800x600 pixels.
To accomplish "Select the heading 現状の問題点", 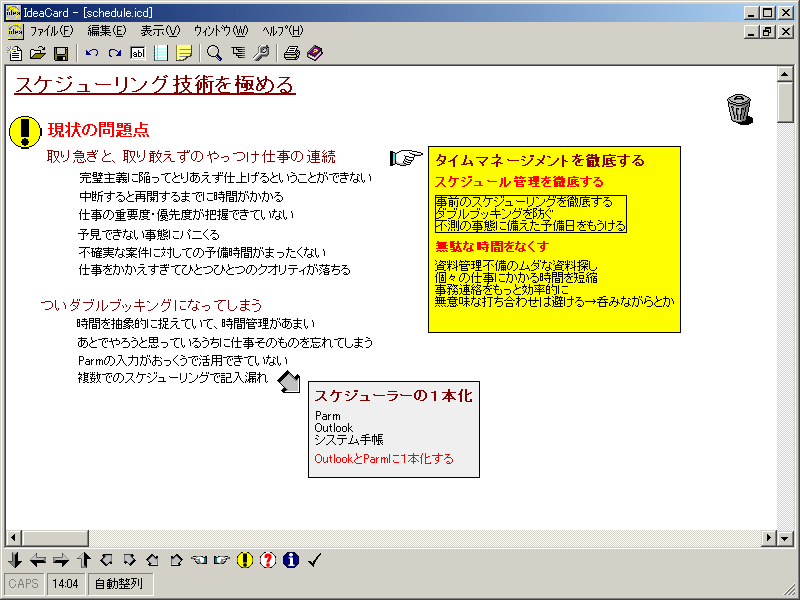I will pyautogui.click(x=98, y=130).
